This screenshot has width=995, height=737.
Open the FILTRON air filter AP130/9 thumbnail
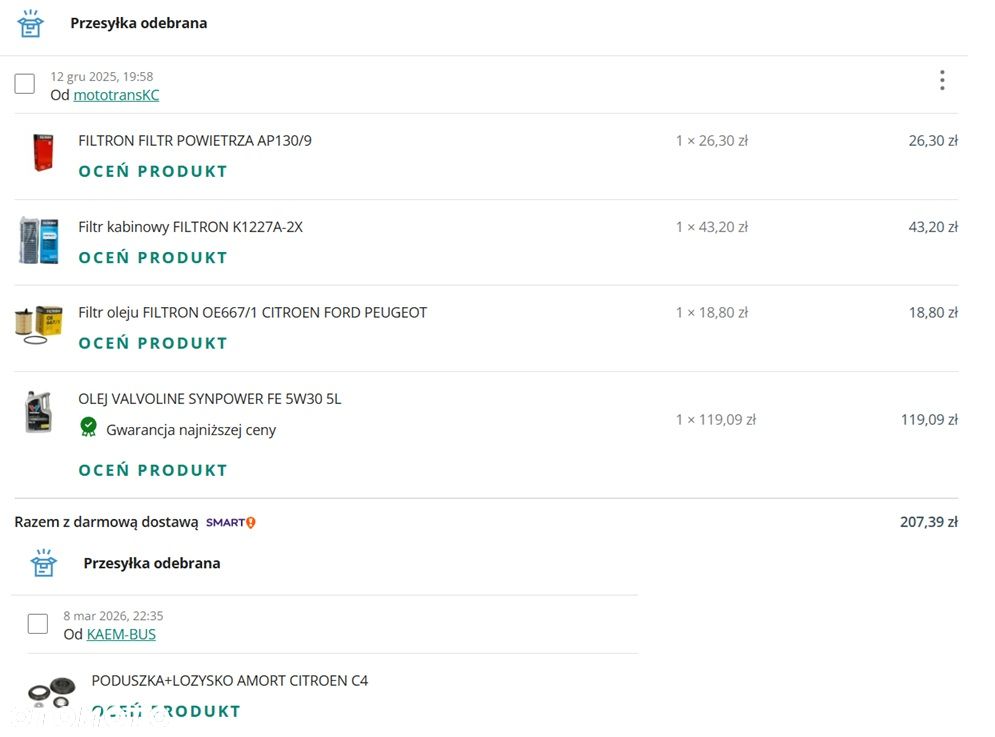tap(43, 152)
